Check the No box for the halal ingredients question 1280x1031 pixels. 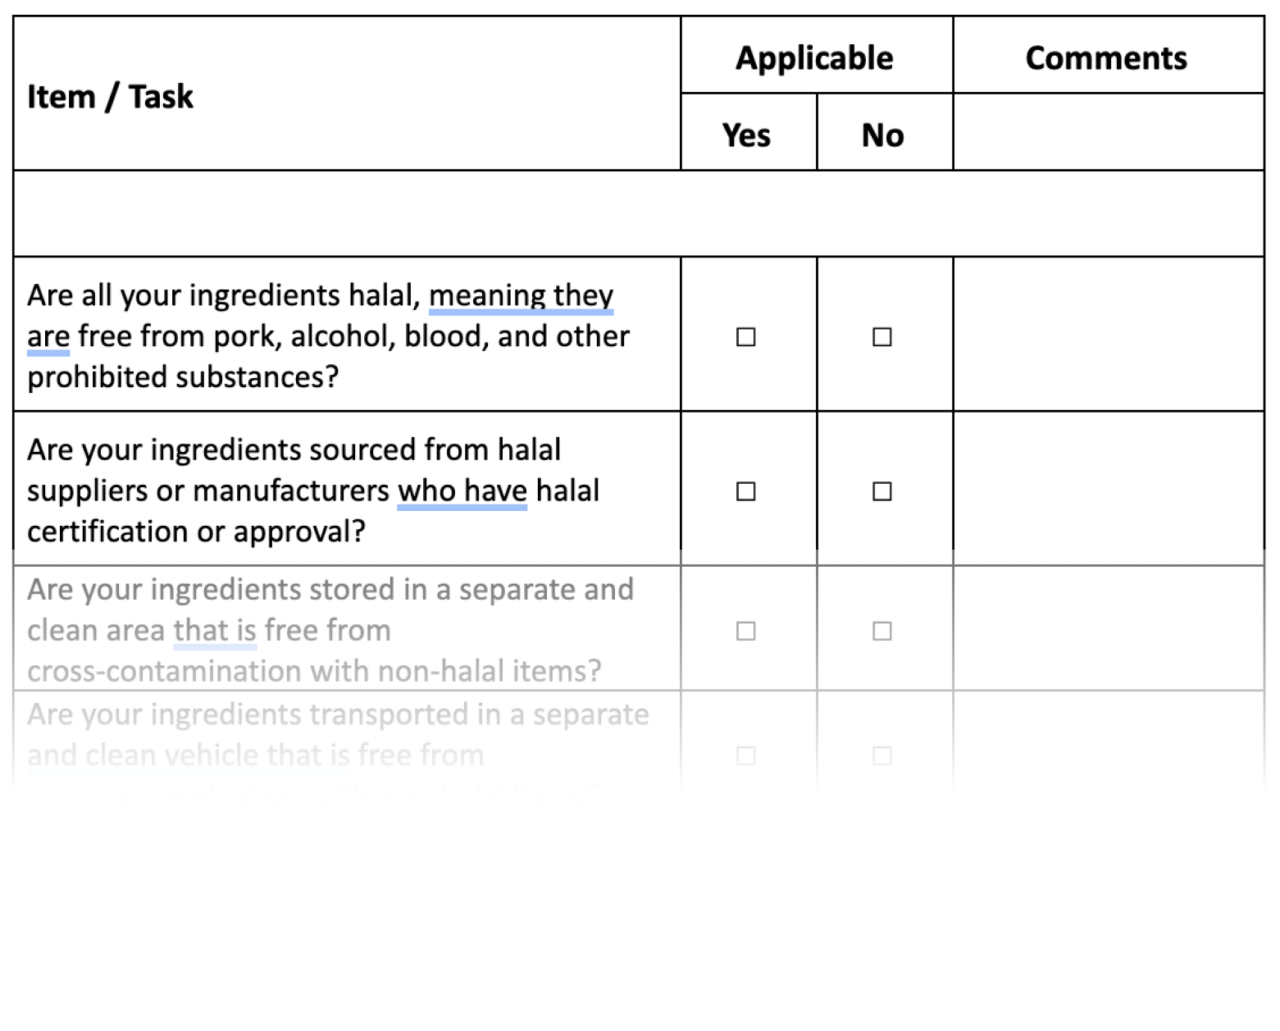click(882, 337)
